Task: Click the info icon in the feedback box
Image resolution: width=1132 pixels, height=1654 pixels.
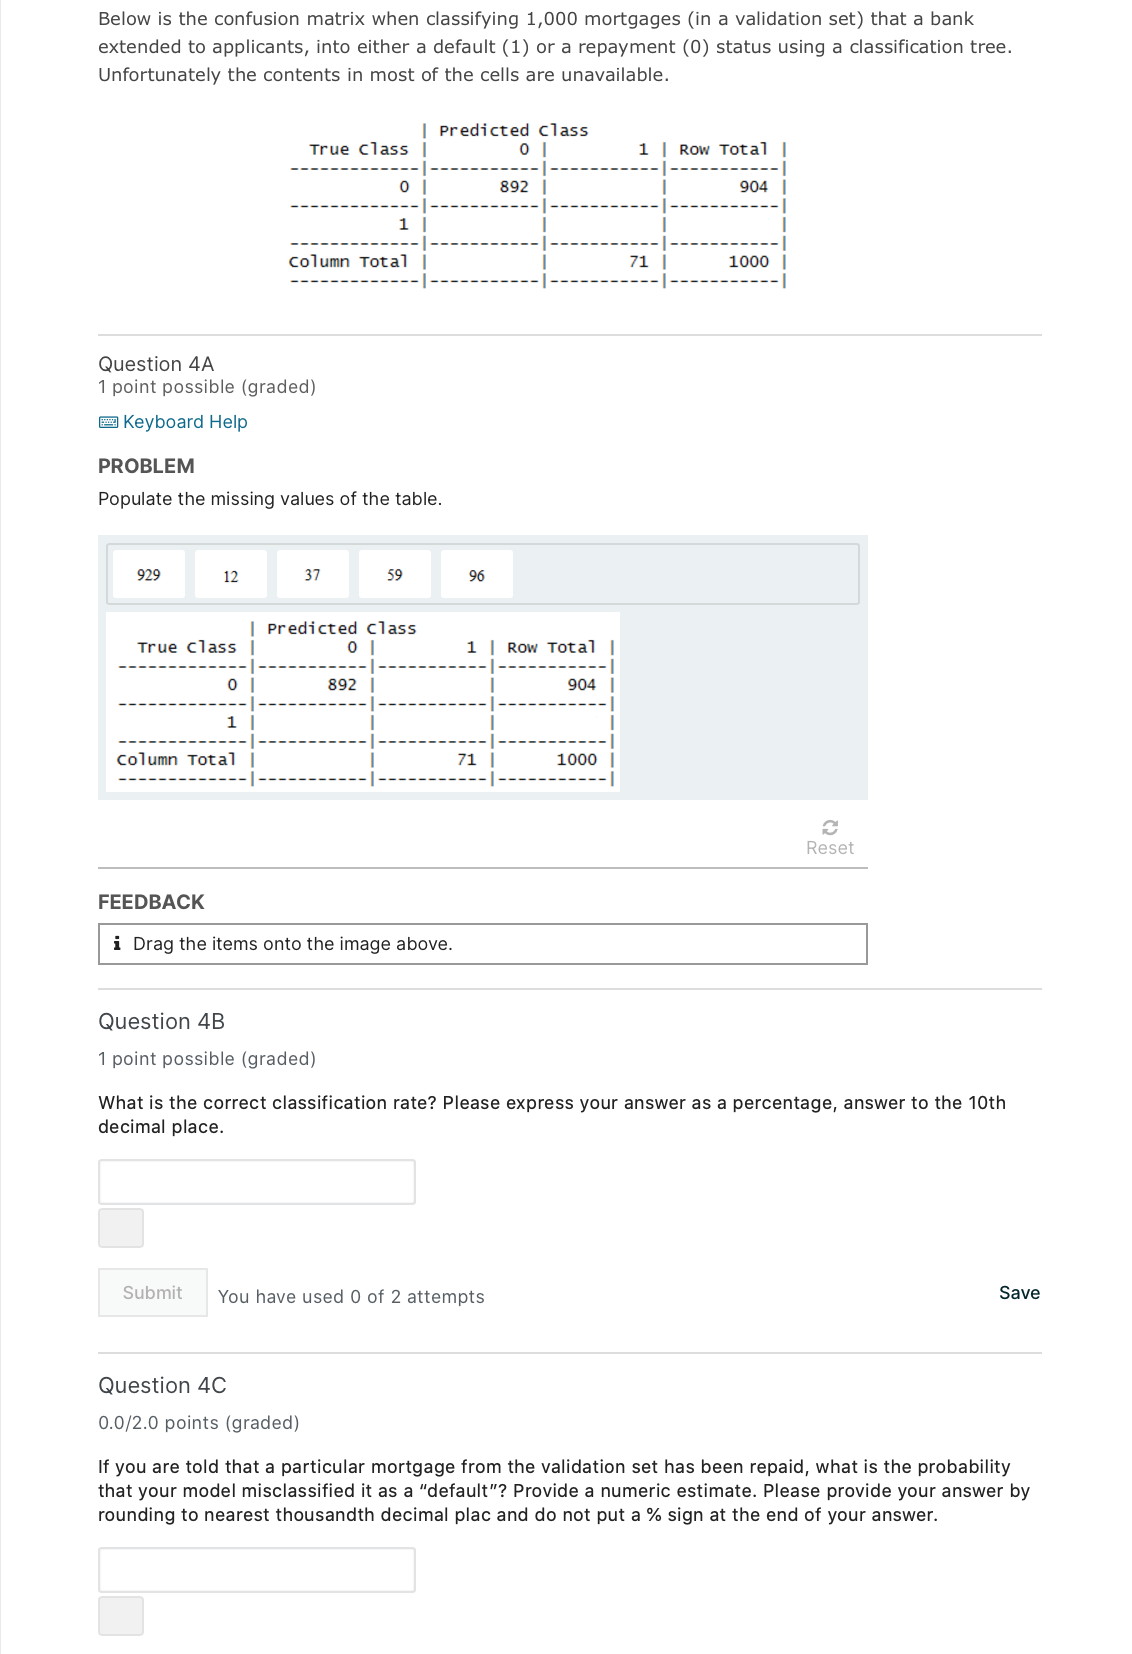Action: click(119, 943)
